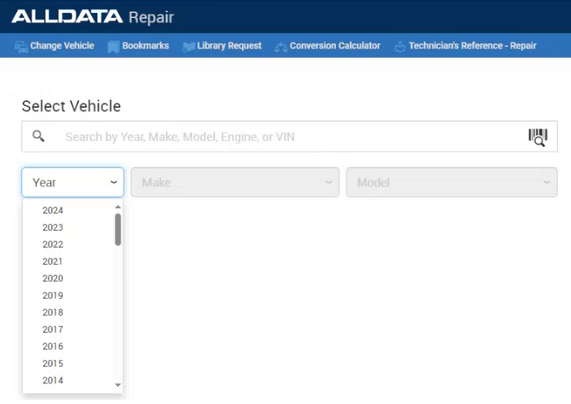571x404 pixels.
Task: Click the ALLDATA Repair logo
Action: pyautogui.click(x=93, y=17)
